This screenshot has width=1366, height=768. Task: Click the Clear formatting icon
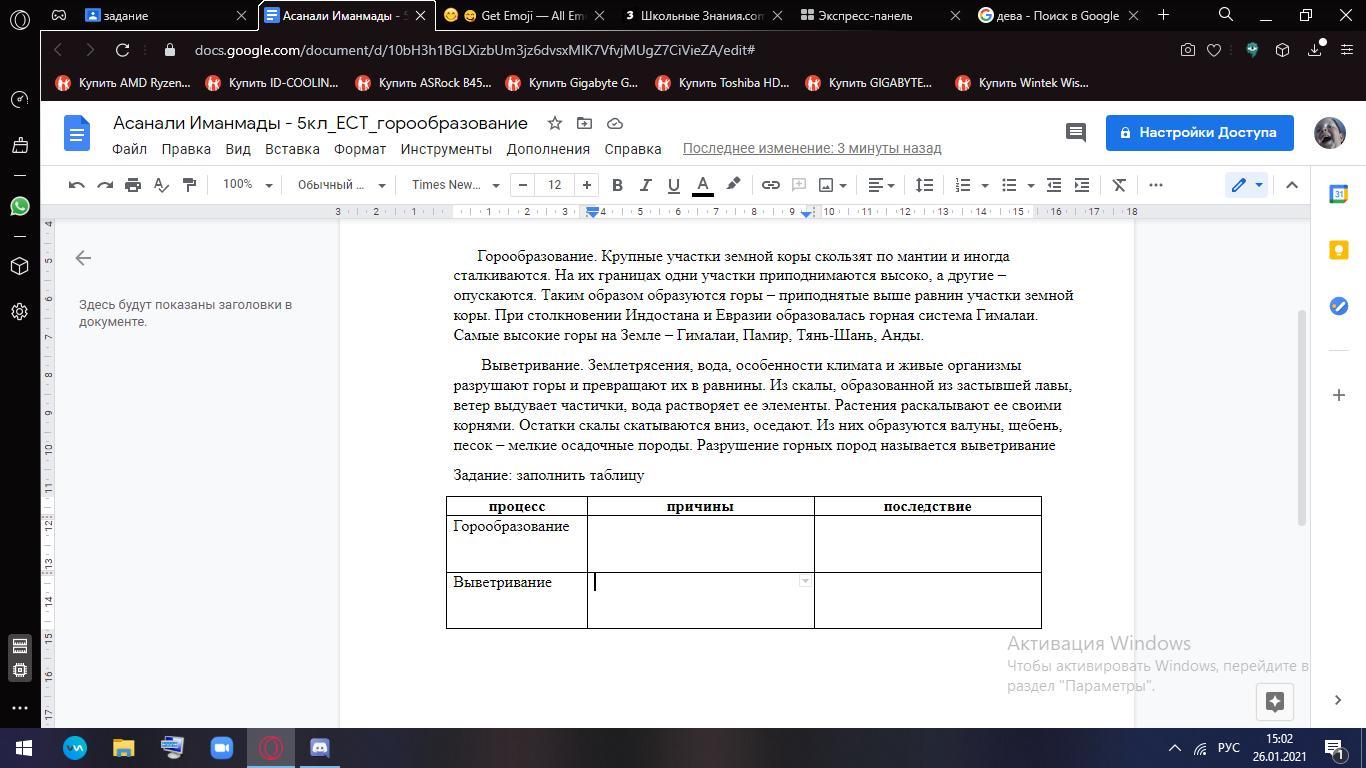click(1119, 185)
